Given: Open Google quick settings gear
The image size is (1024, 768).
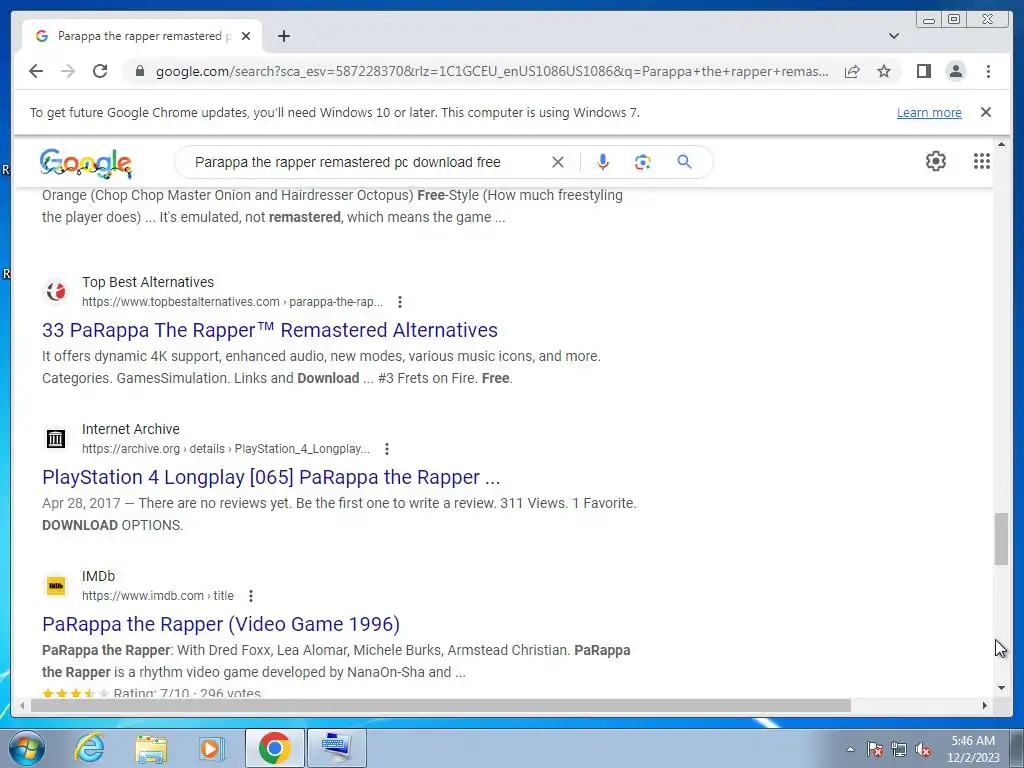Looking at the screenshot, I should (935, 161).
